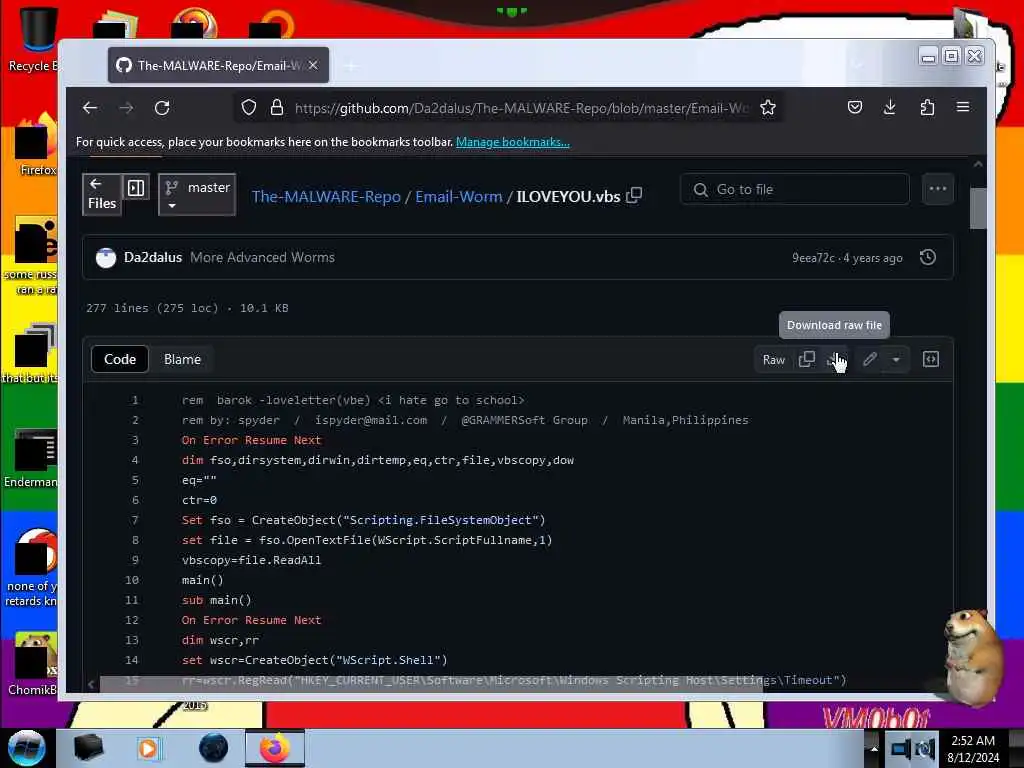View file history clock icon
Screen dimensions: 1024x768
(x=928, y=257)
